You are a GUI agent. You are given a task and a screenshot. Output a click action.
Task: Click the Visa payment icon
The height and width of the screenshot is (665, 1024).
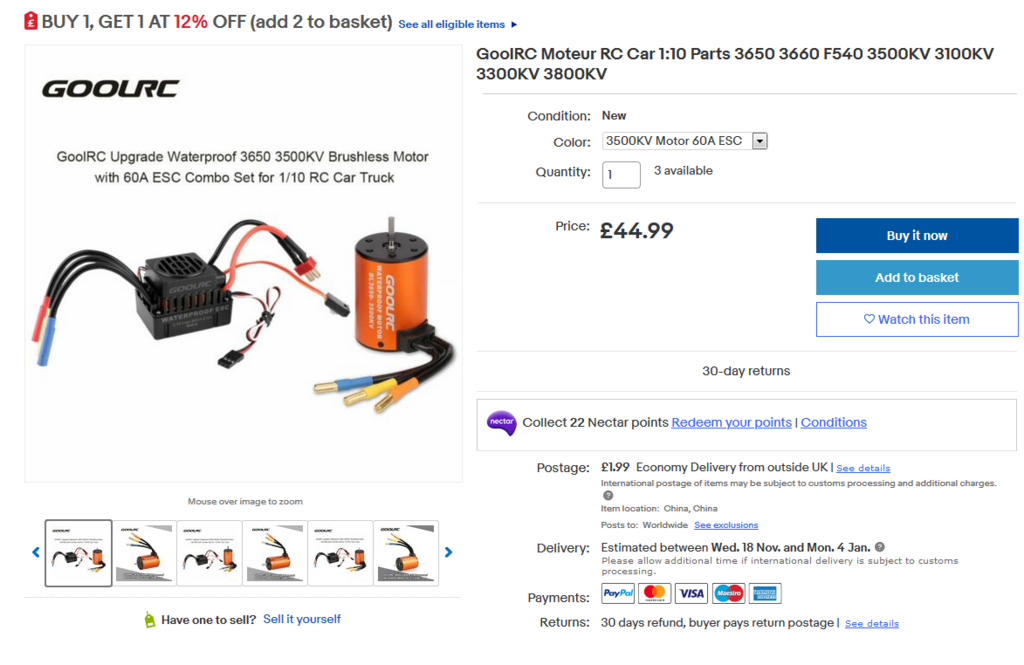pos(691,593)
